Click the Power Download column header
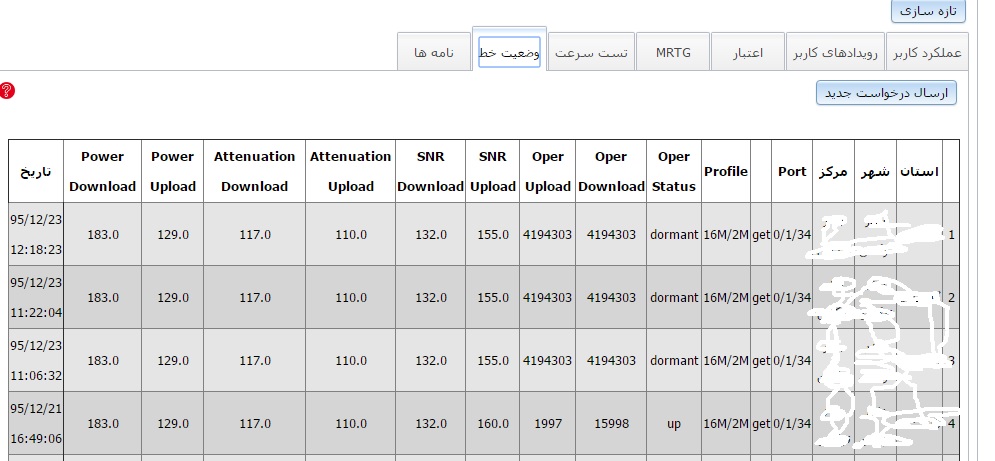This screenshot has width=995, height=461. 102,171
